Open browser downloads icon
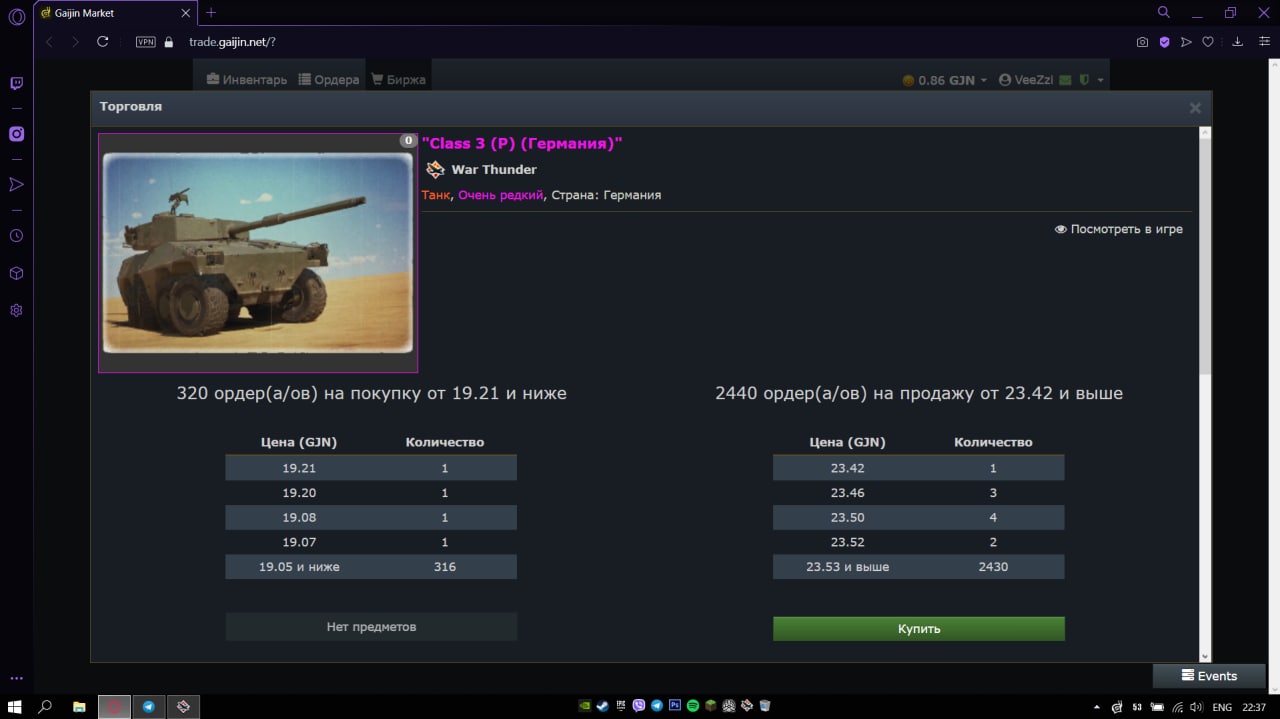The image size is (1280, 719). (1238, 42)
